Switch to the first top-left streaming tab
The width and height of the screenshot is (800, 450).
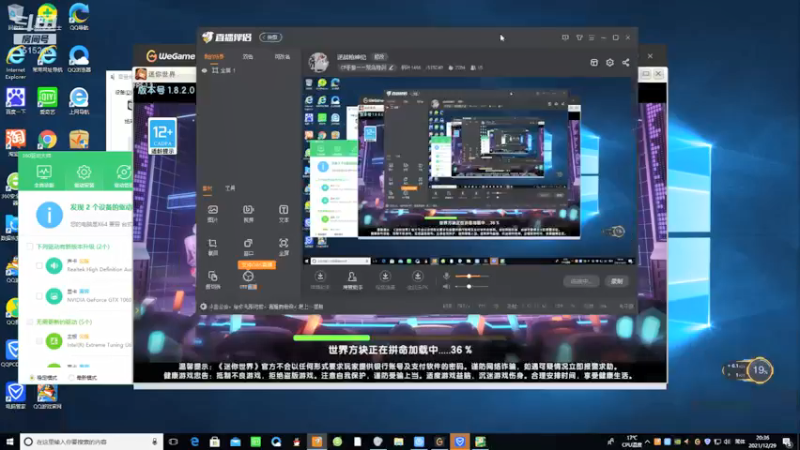click(214, 57)
